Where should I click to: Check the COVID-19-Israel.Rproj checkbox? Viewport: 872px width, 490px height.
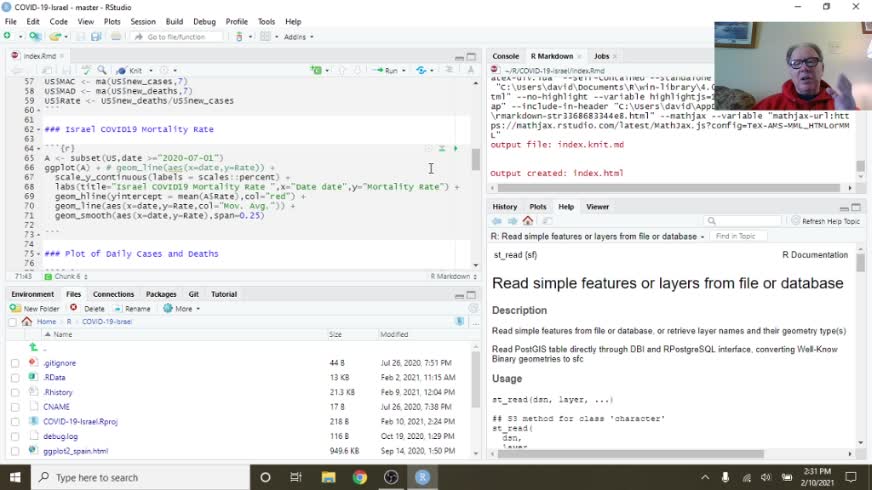[15, 422]
